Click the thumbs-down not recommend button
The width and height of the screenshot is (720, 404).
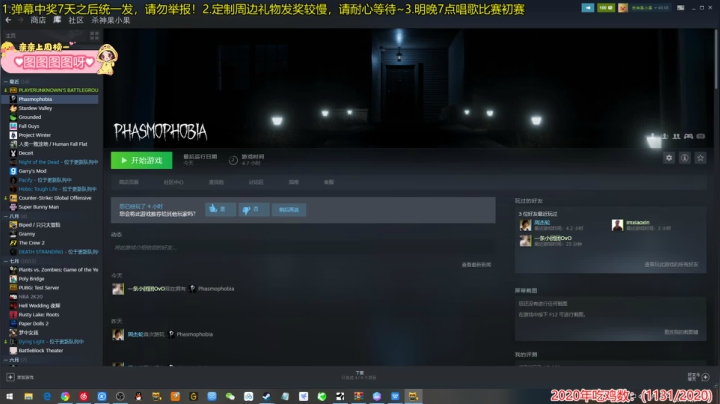(253, 209)
